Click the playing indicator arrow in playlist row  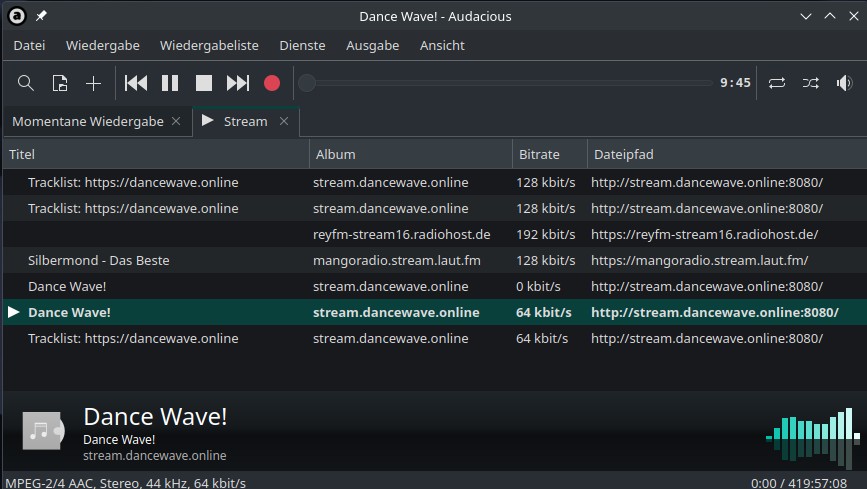pyautogui.click(x=14, y=313)
